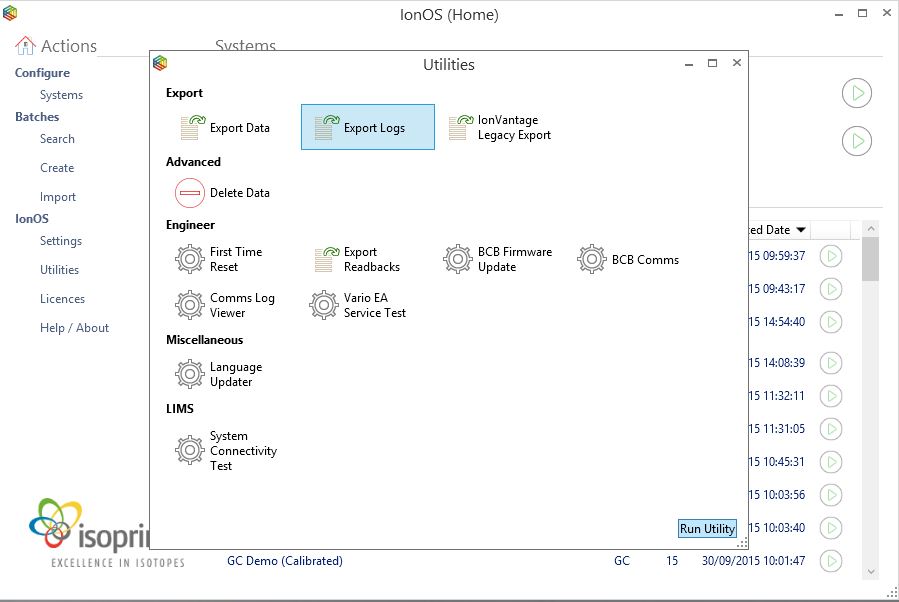899x602 pixels.
Task: Select the First Time Reset gear icon
Action: [x=190, y=260]
